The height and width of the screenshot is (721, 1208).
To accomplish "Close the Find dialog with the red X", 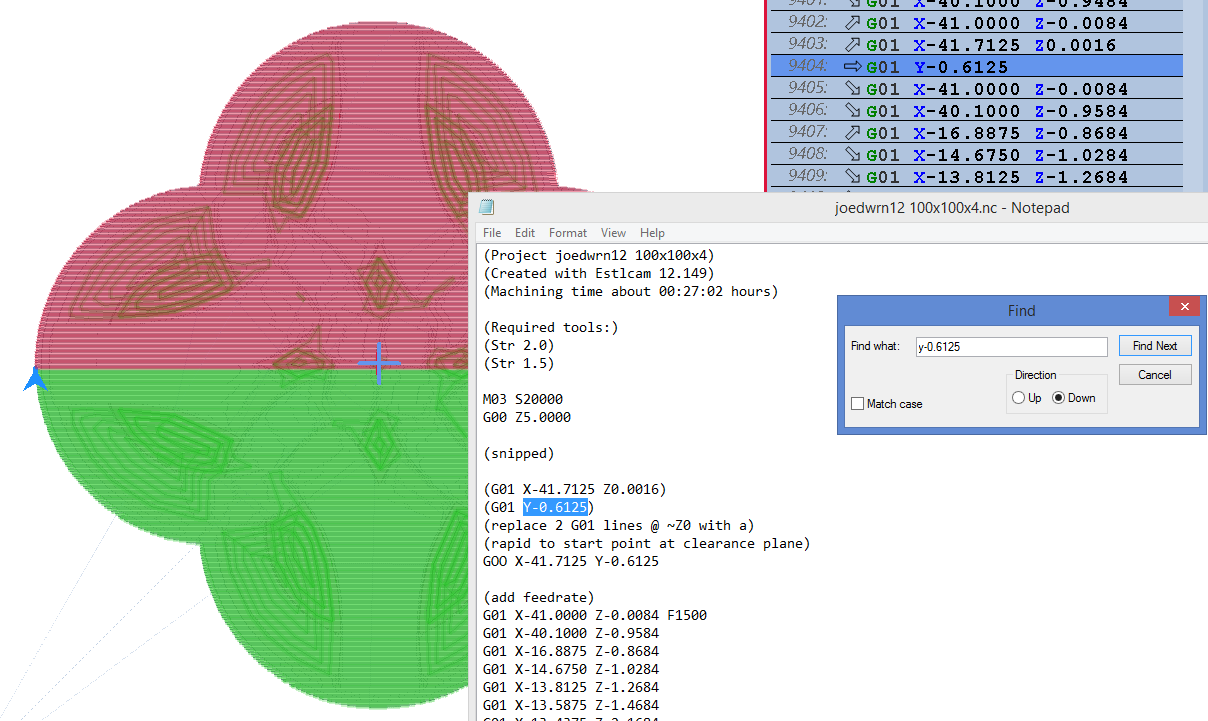I will point(1184,307).
